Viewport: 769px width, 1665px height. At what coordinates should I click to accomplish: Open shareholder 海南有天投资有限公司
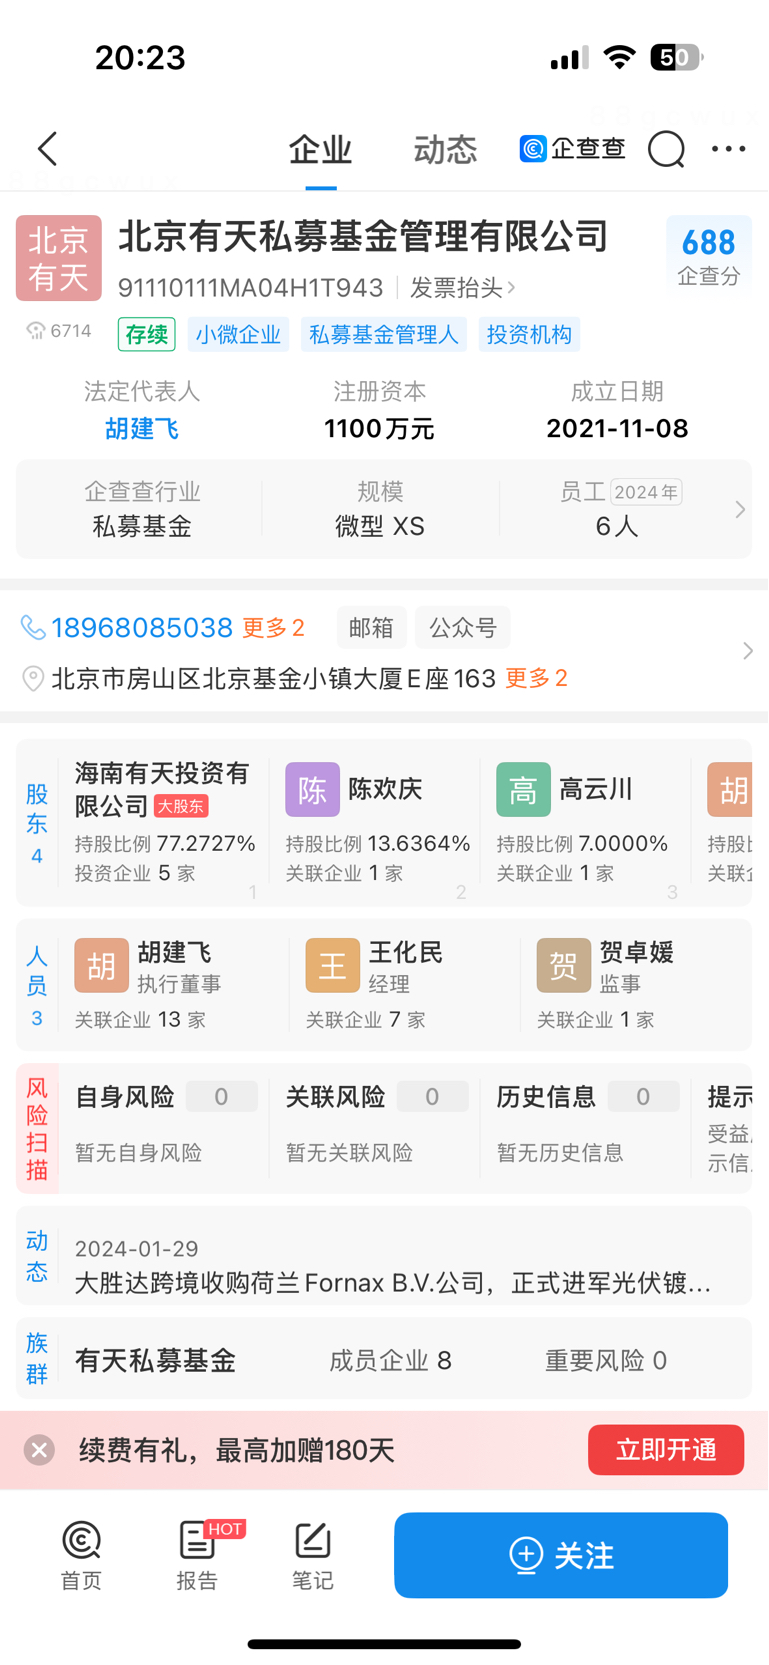tap(162, 789)
